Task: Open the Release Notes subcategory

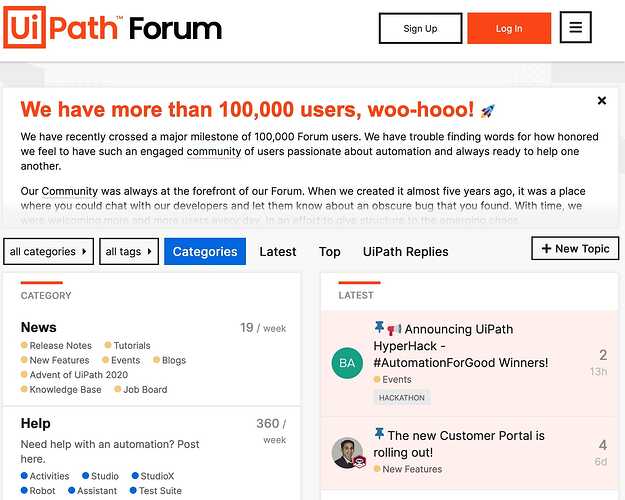Action: tap(56, 345)
